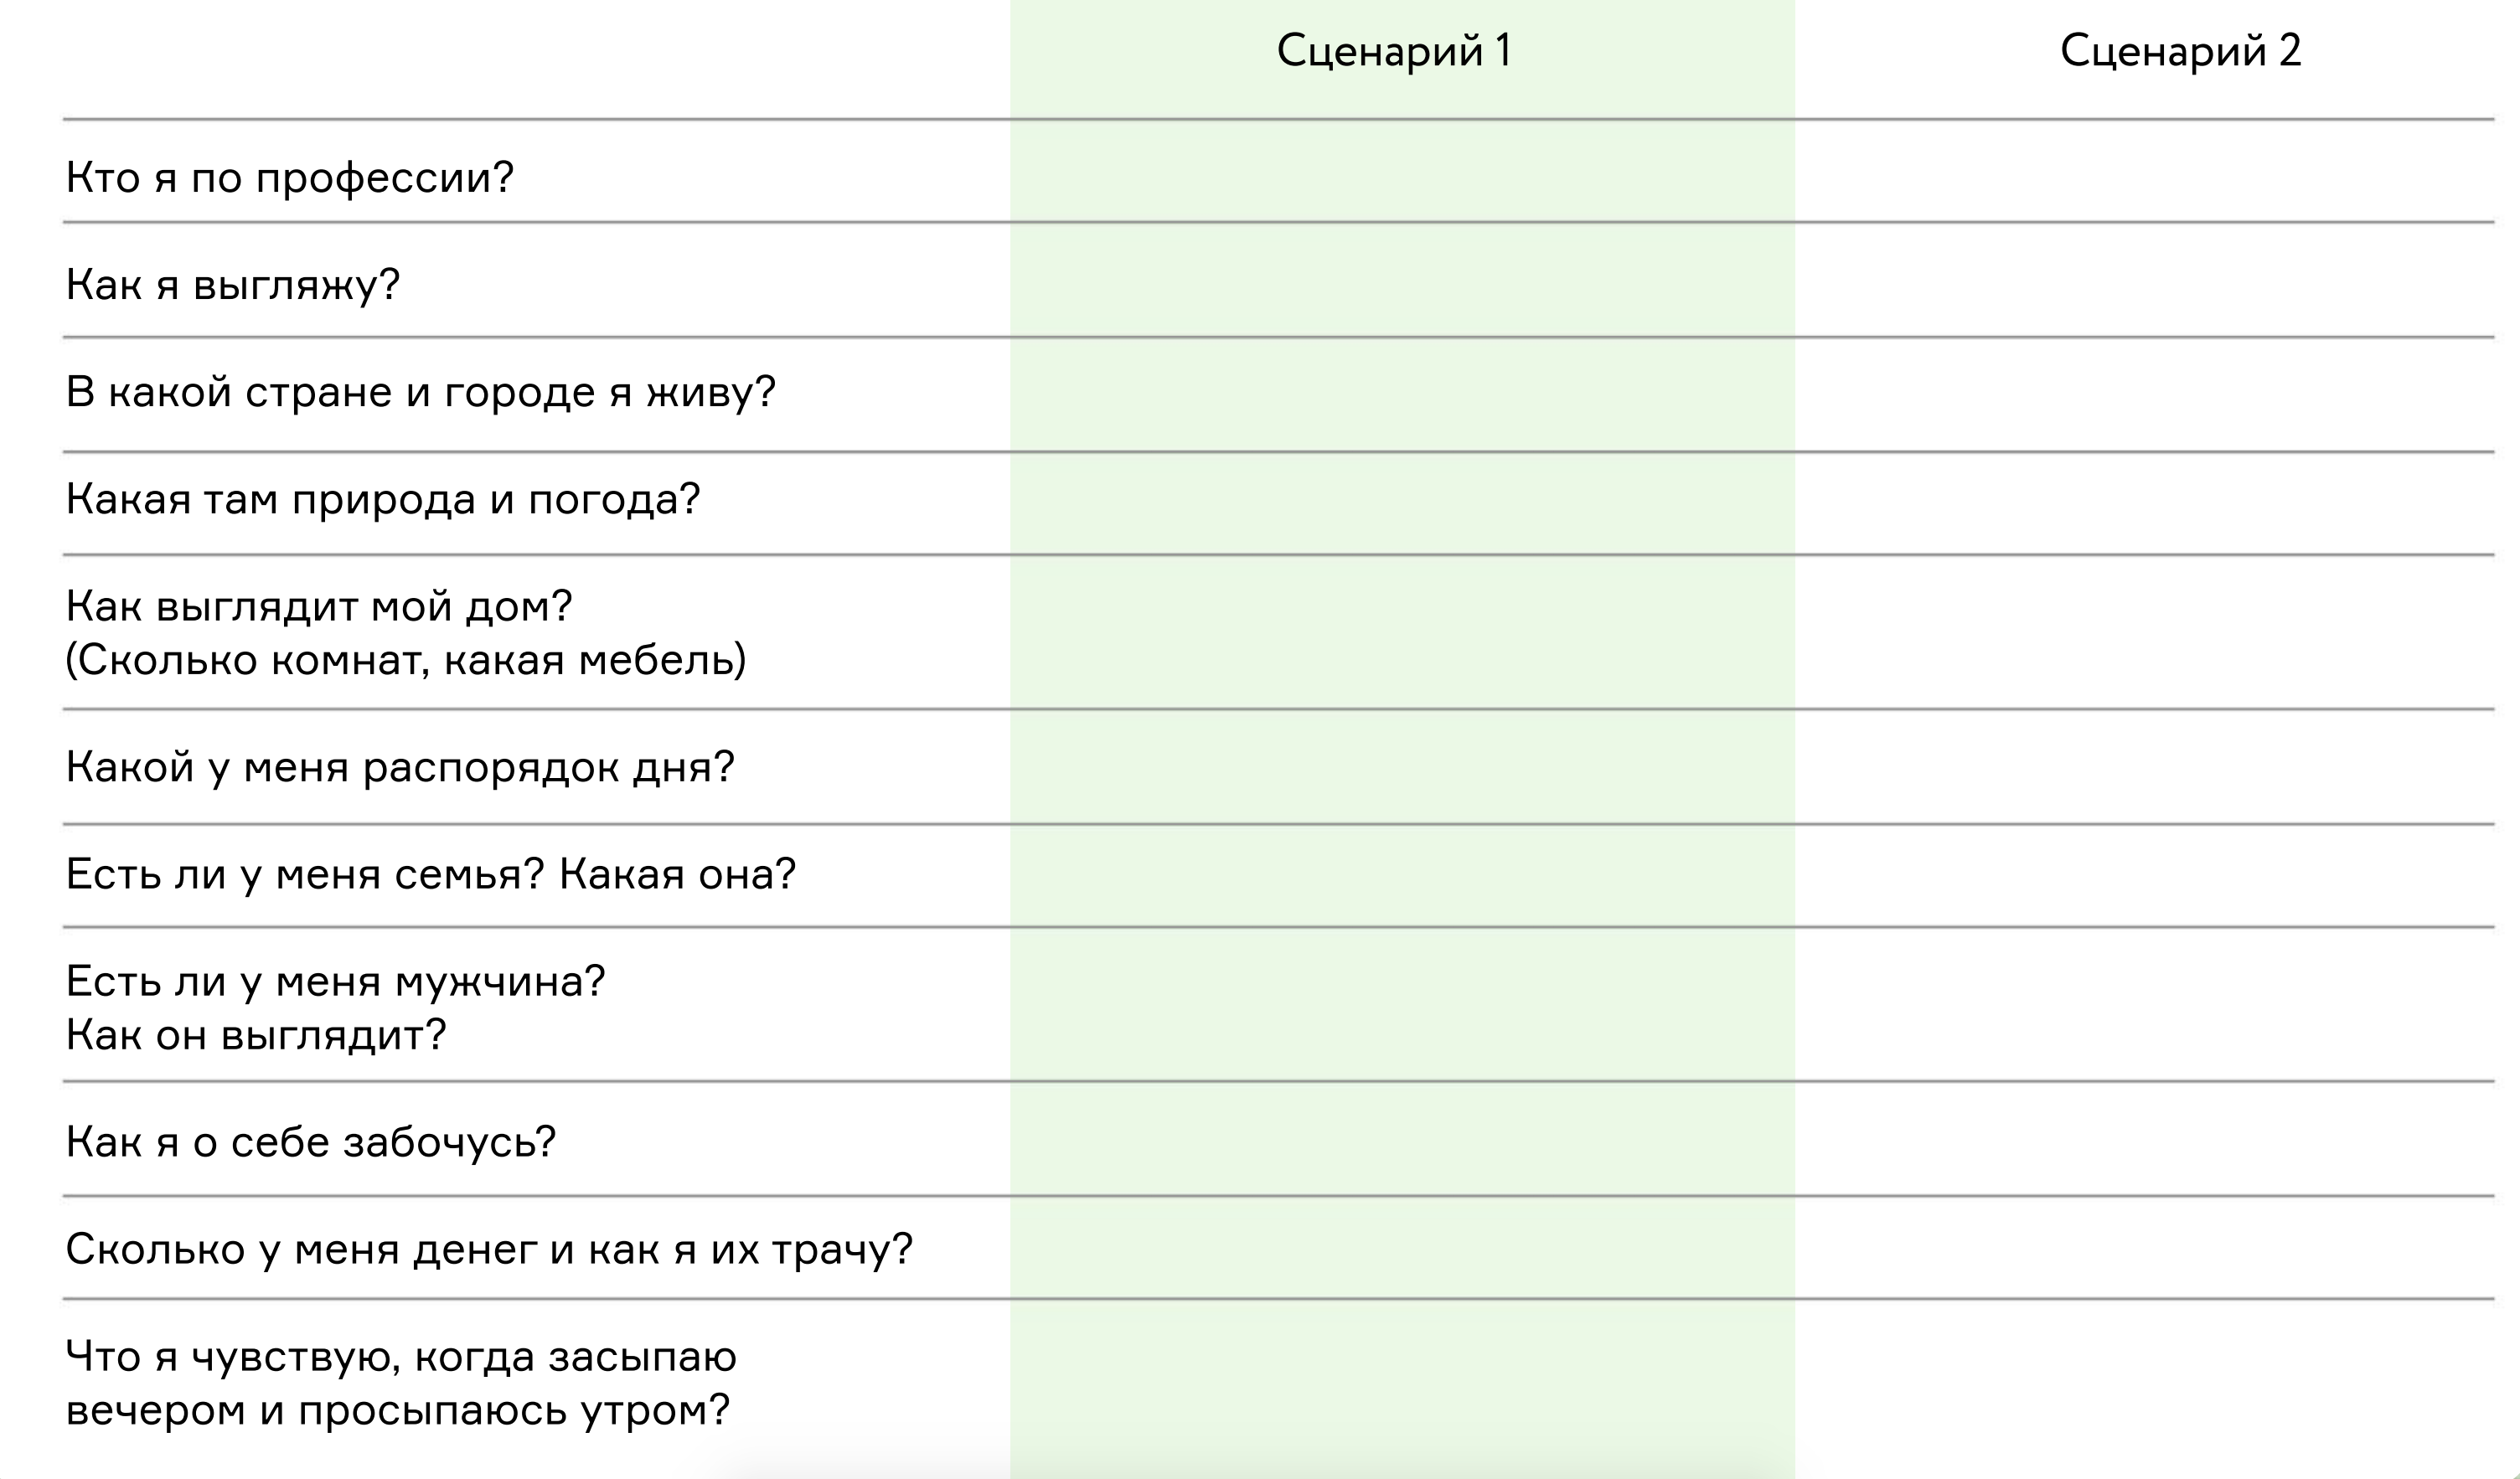This screenshot has width=2520, height=1479.
Task: Click Какой у меня распорядок дня? question
Action: click(400, 767)
